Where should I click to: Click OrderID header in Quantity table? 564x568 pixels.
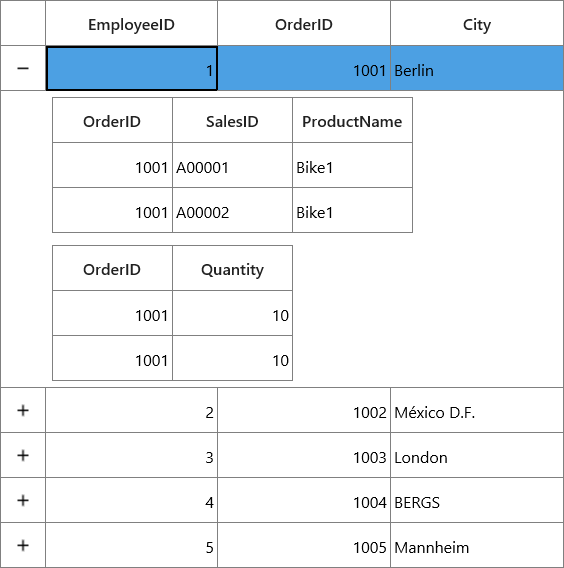click(112, 268)
